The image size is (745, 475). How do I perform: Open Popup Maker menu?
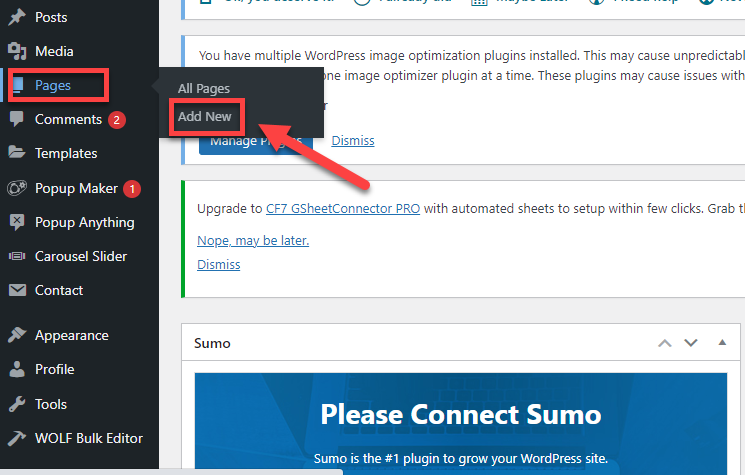pos(76,188)
